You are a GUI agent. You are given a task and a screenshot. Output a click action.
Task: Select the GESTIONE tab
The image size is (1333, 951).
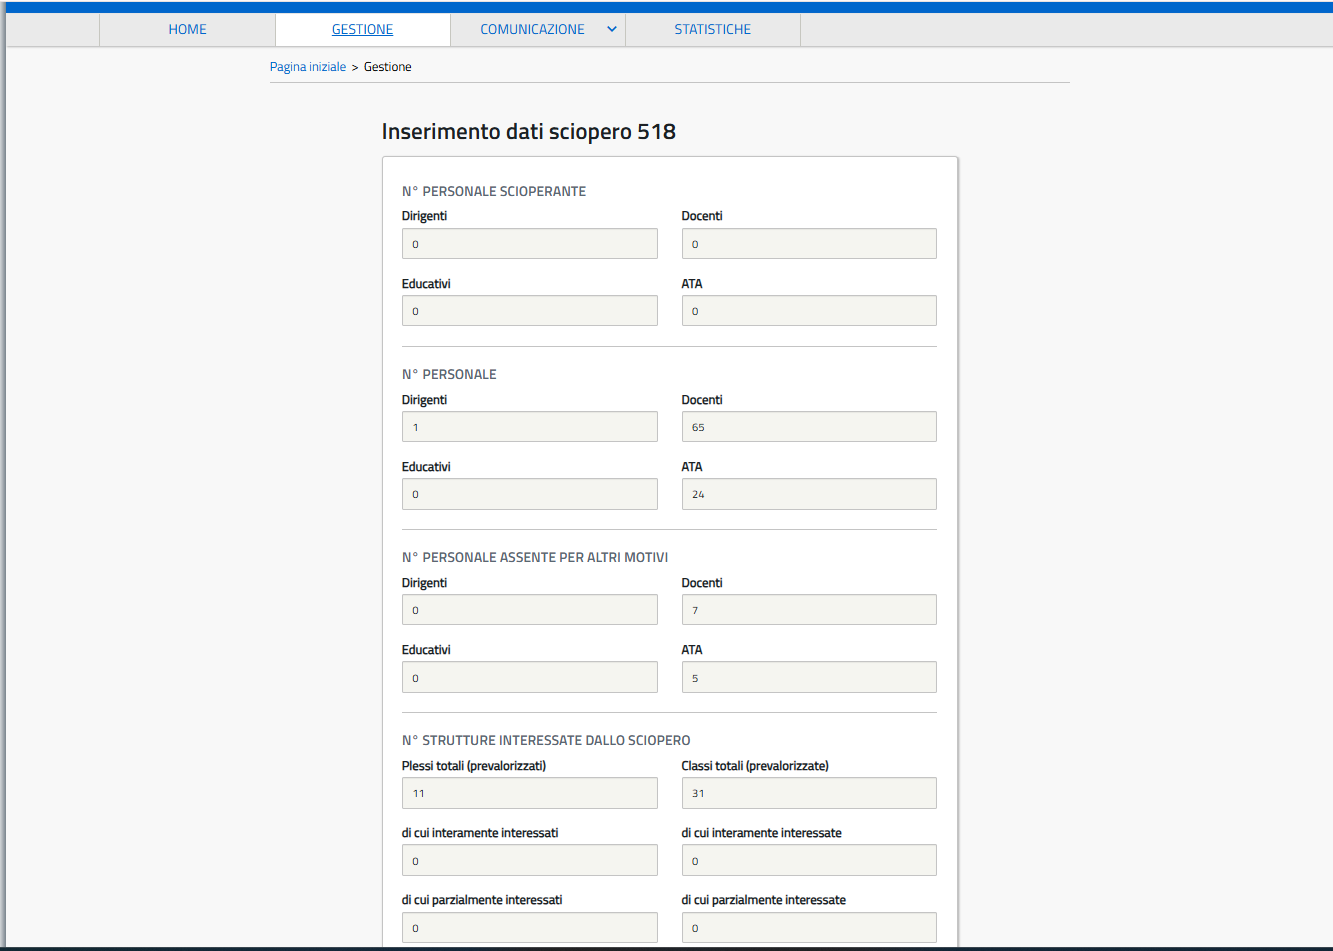click(x=362, y=29)
